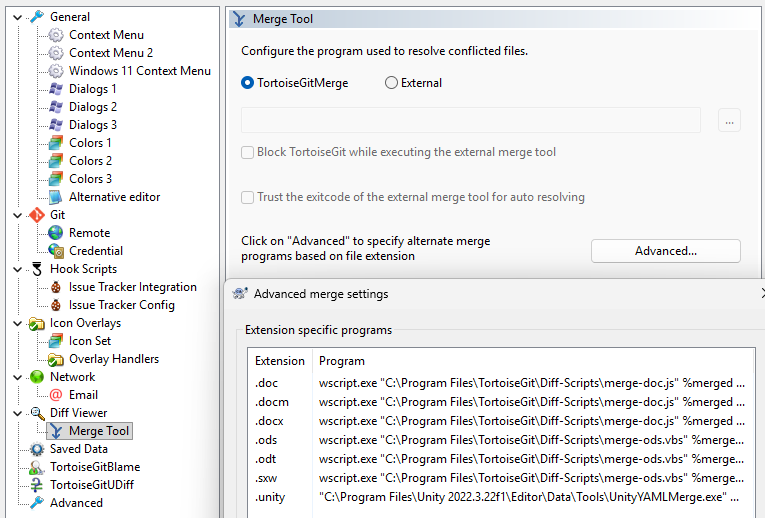The height and width of the screenshot is (518, 765).
Task: Collapse the General tree node
Action: [x=18, y=17]
